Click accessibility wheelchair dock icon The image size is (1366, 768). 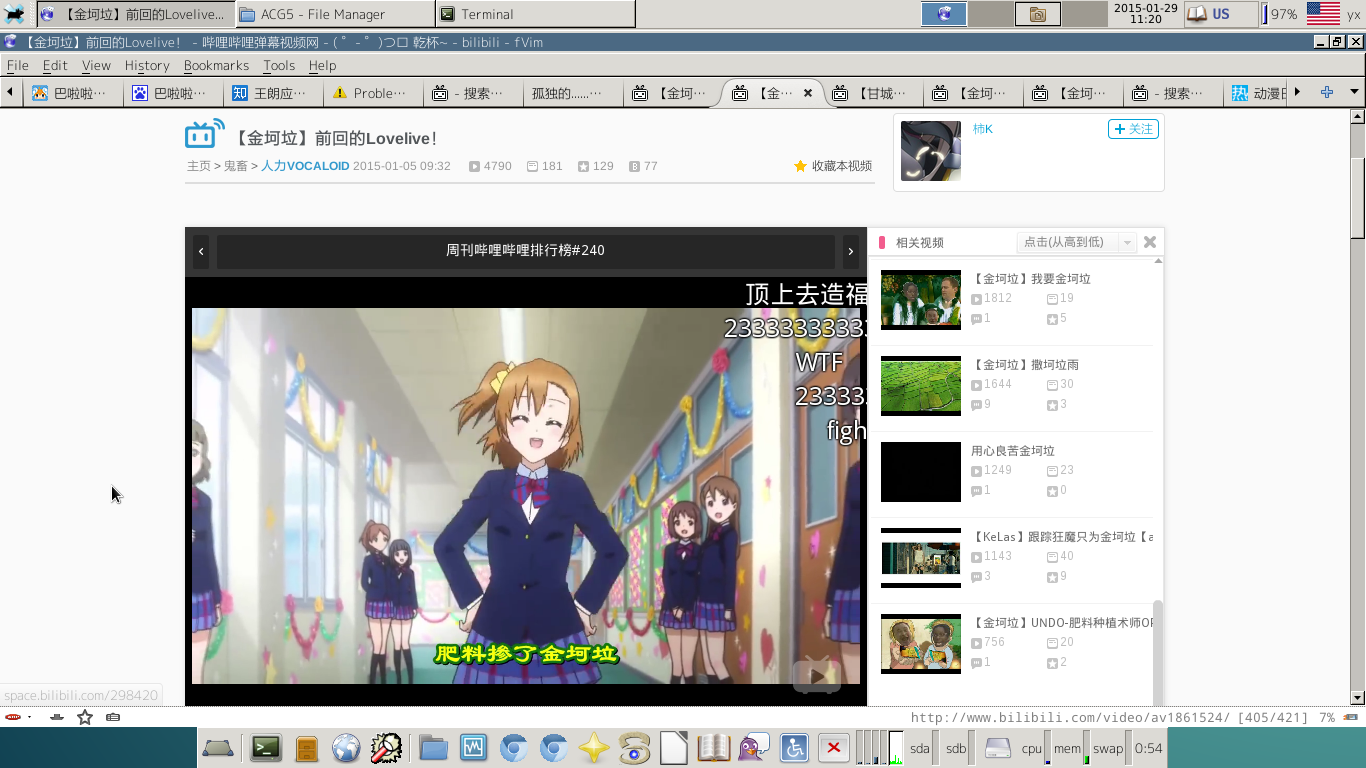click(794, 748)
